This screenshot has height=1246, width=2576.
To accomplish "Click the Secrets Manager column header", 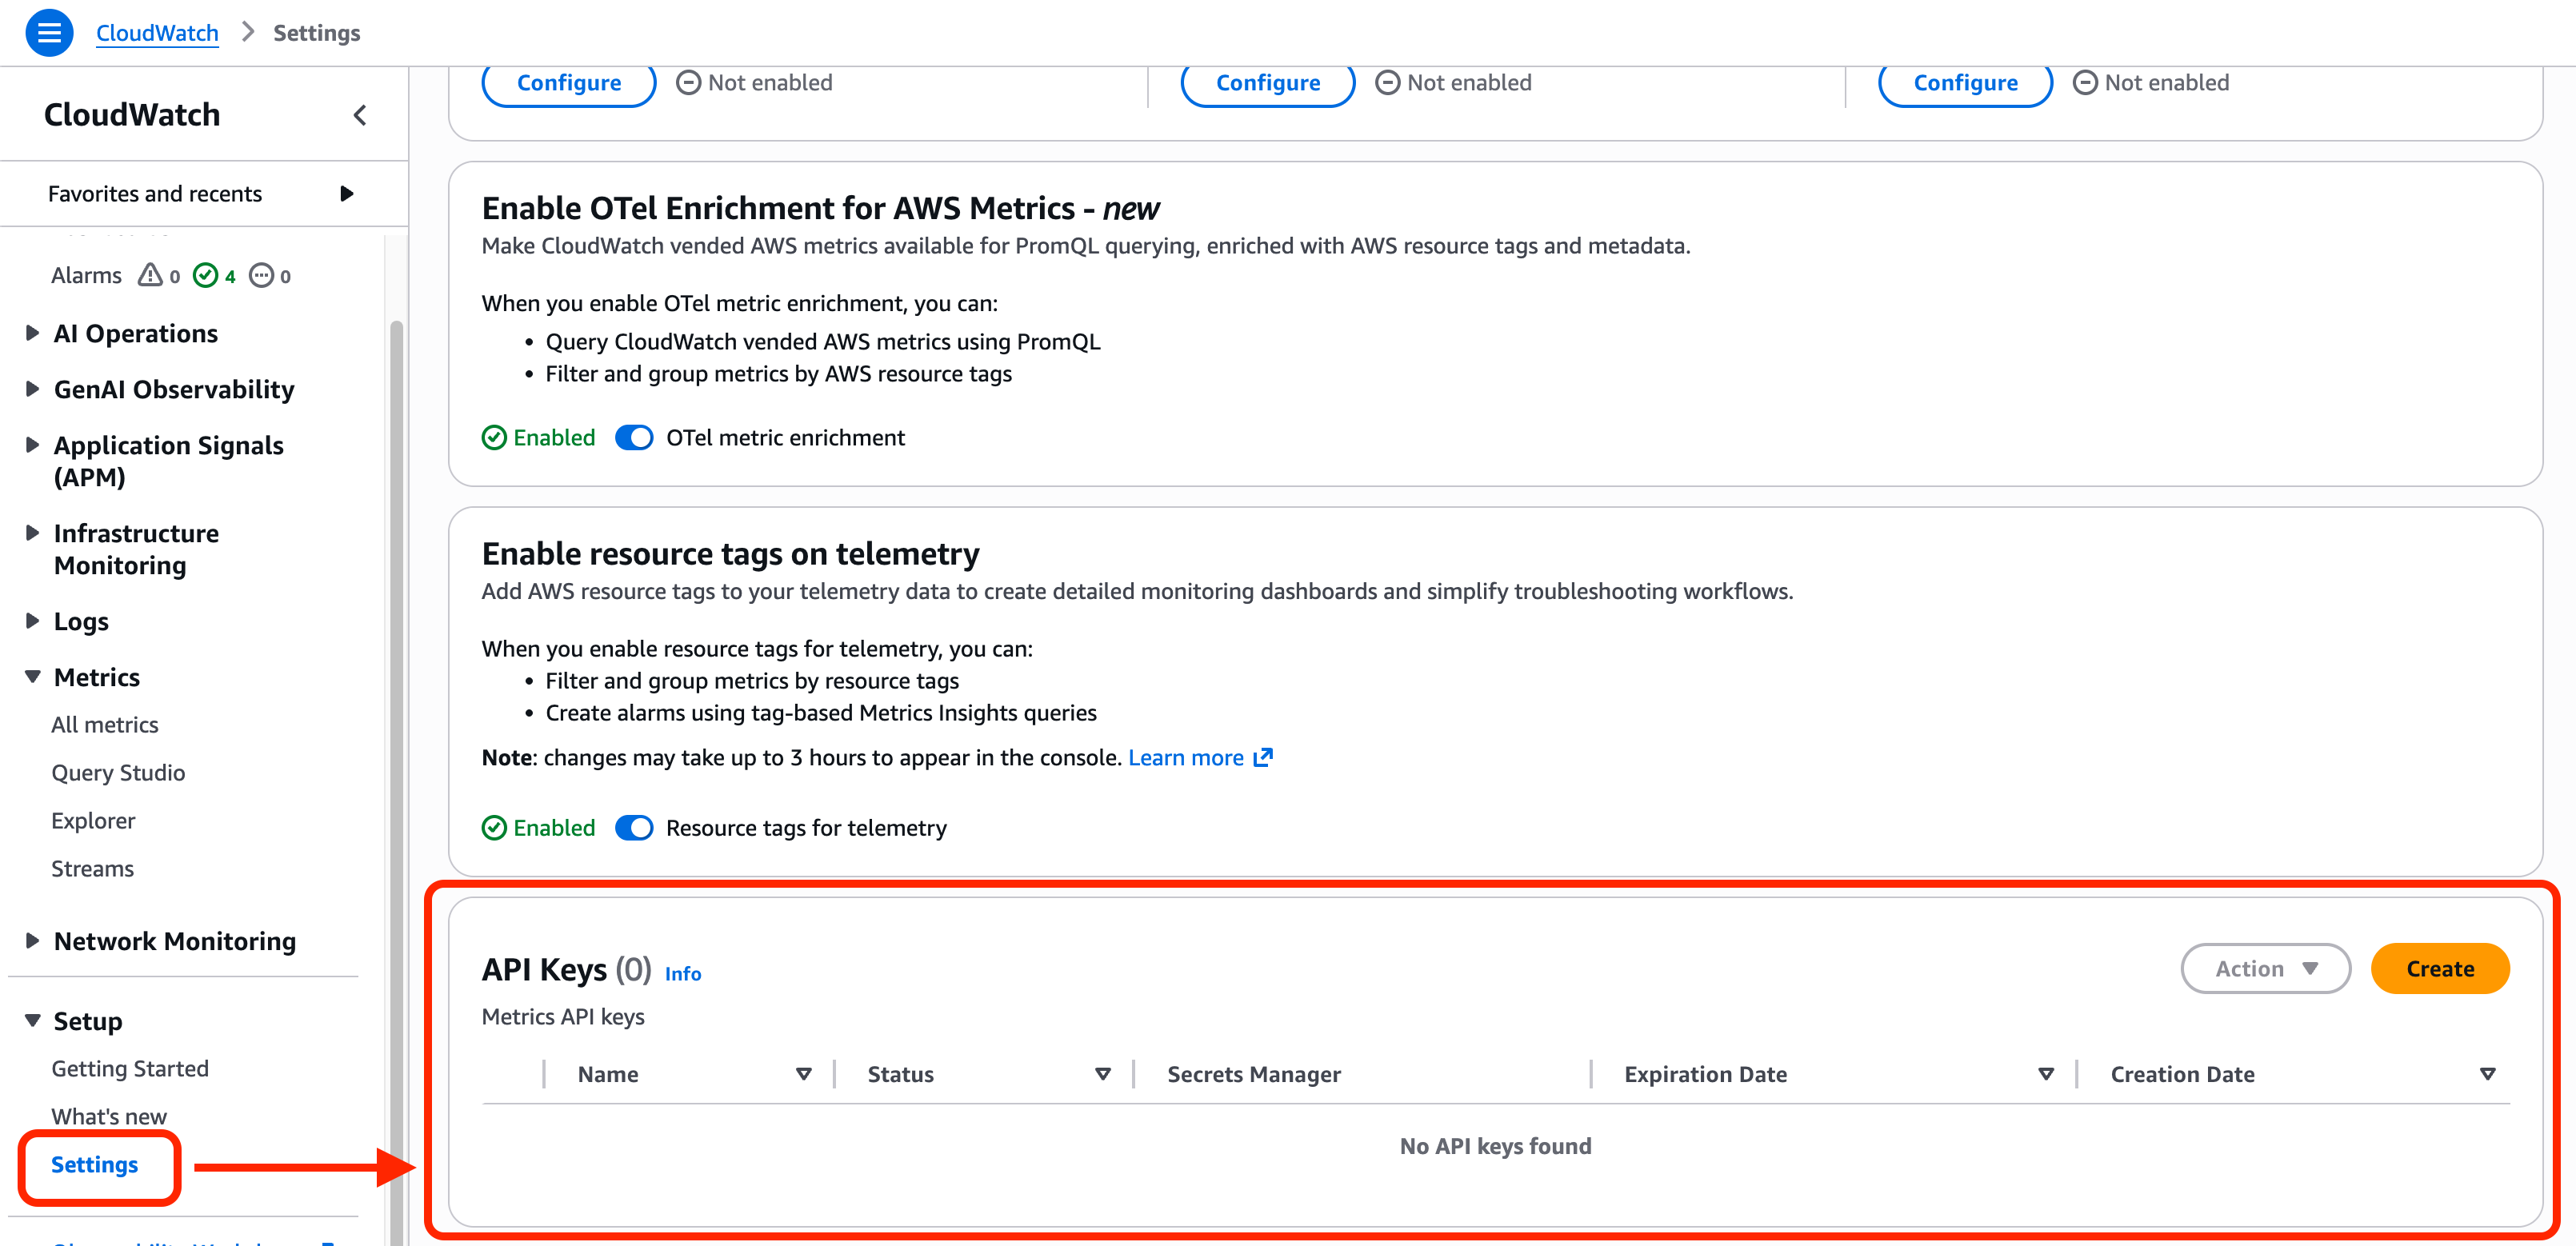I will coord(1254,1074).
